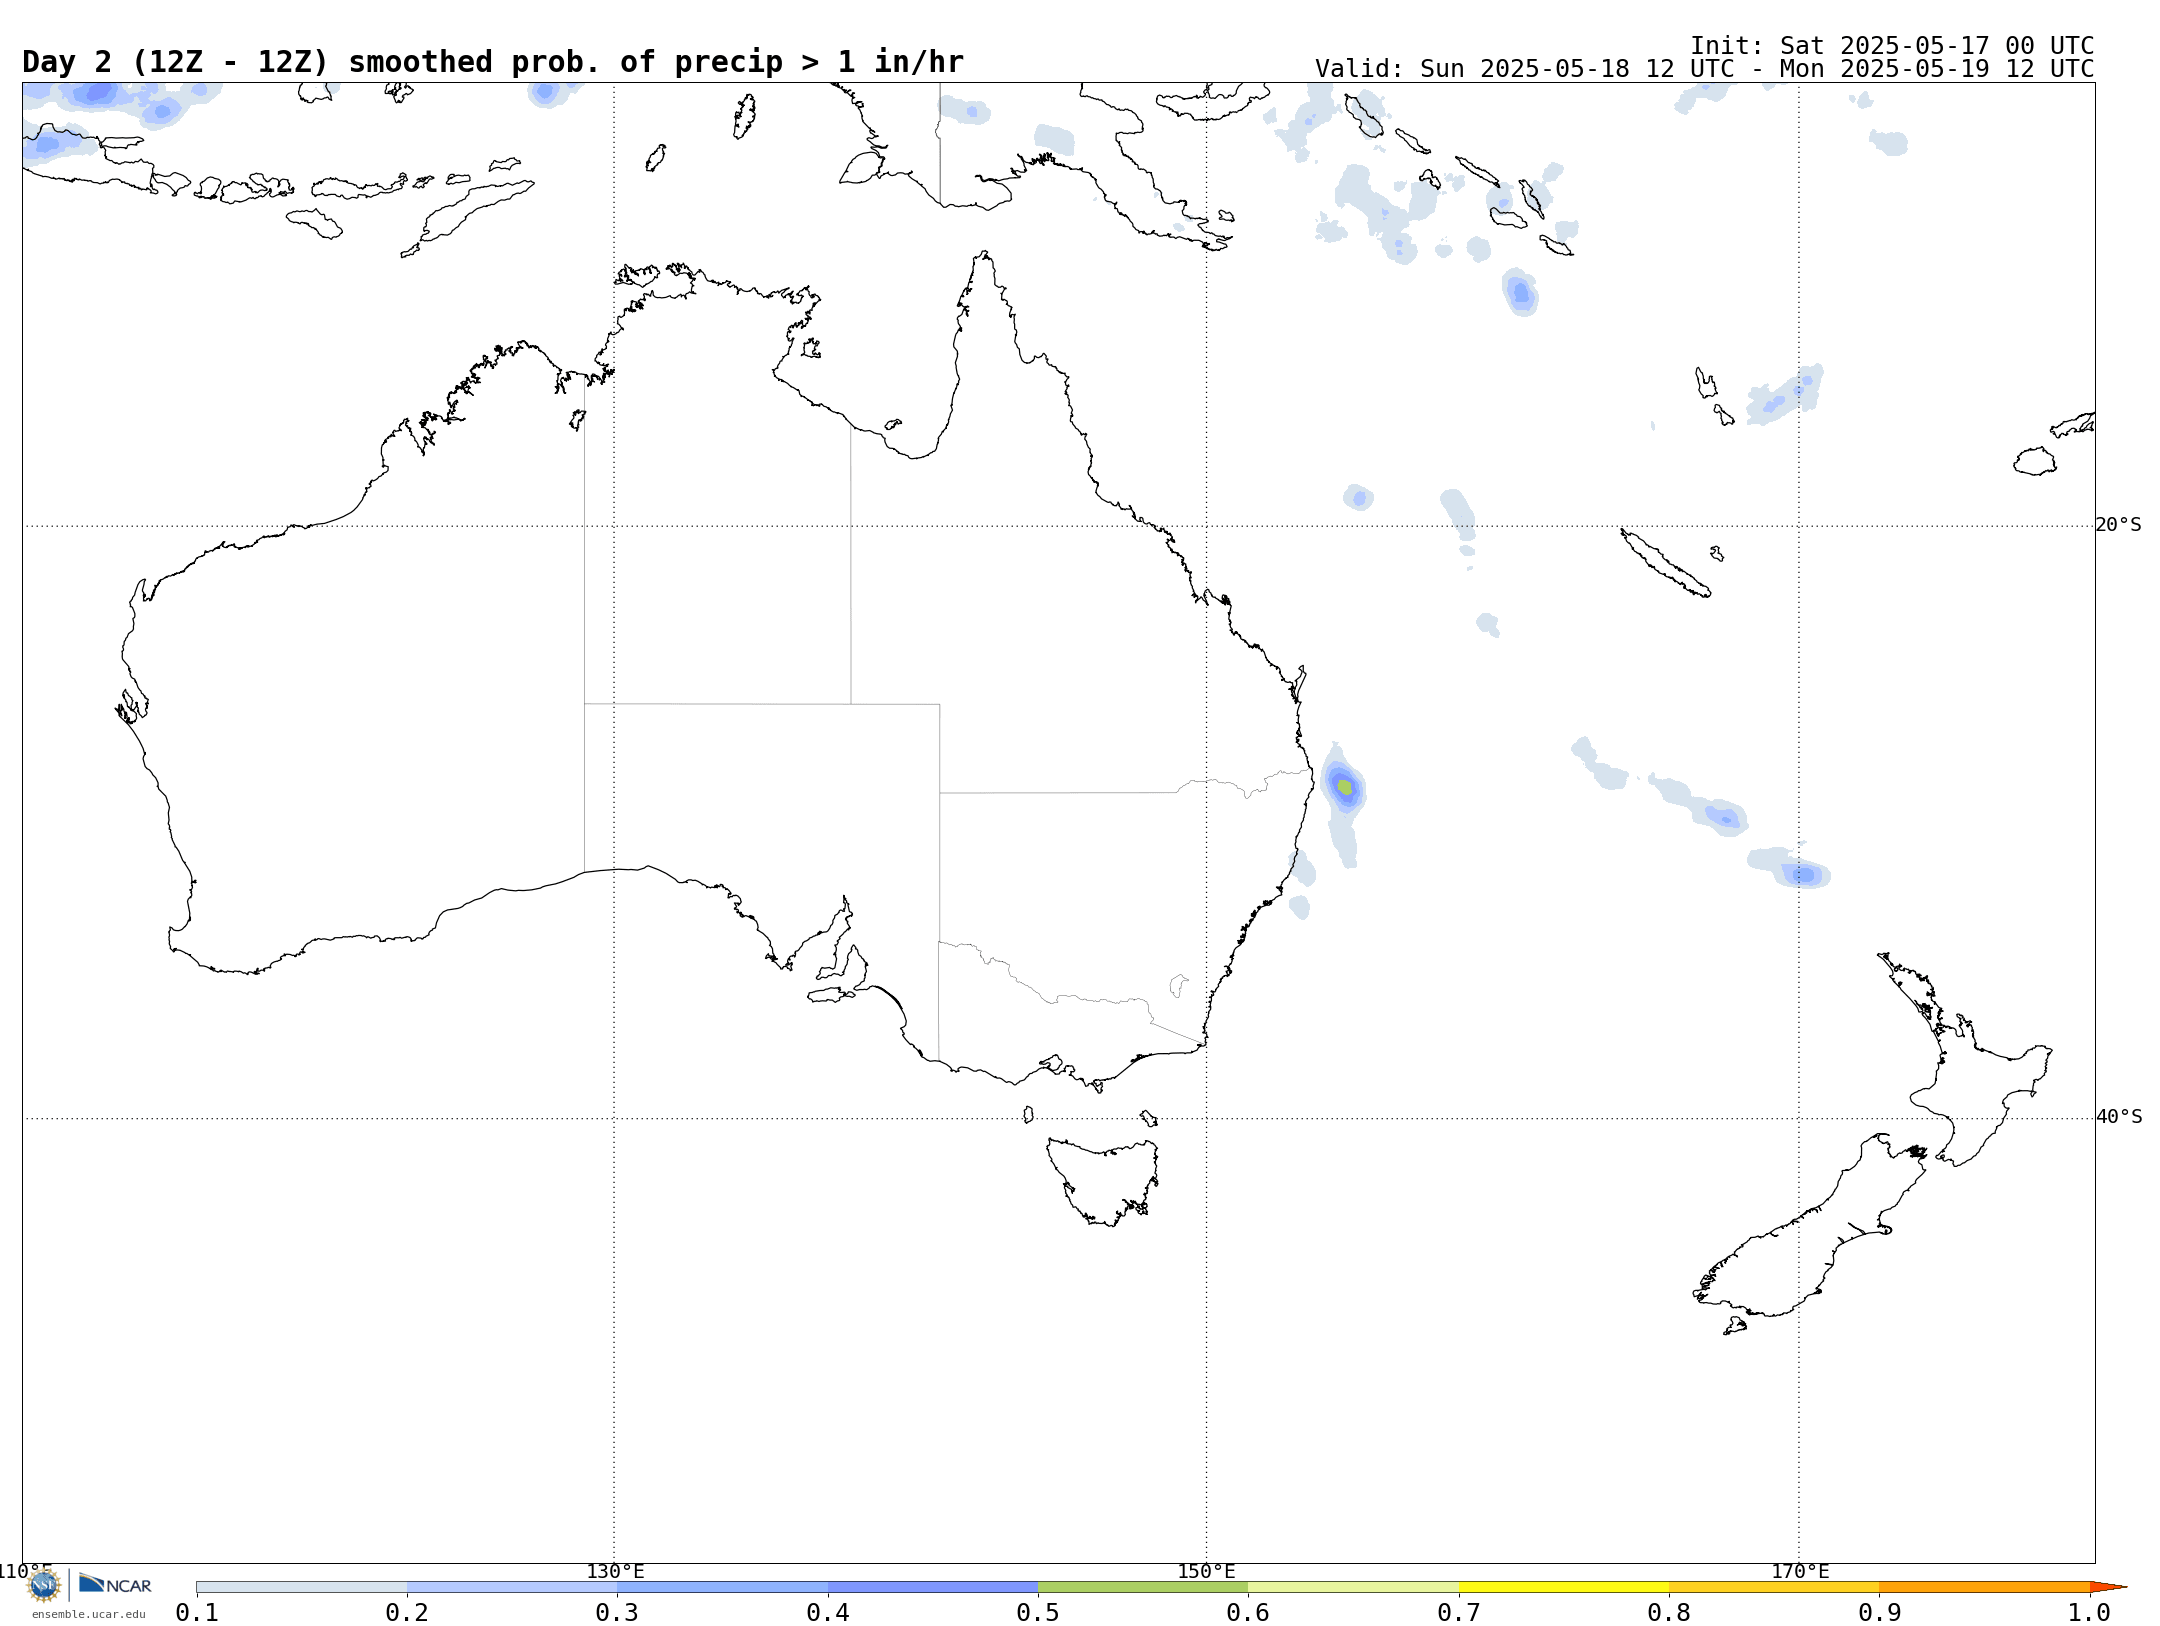Click New Caledonia island outline
The image size is (2160, 1626).
point(1665,563)
